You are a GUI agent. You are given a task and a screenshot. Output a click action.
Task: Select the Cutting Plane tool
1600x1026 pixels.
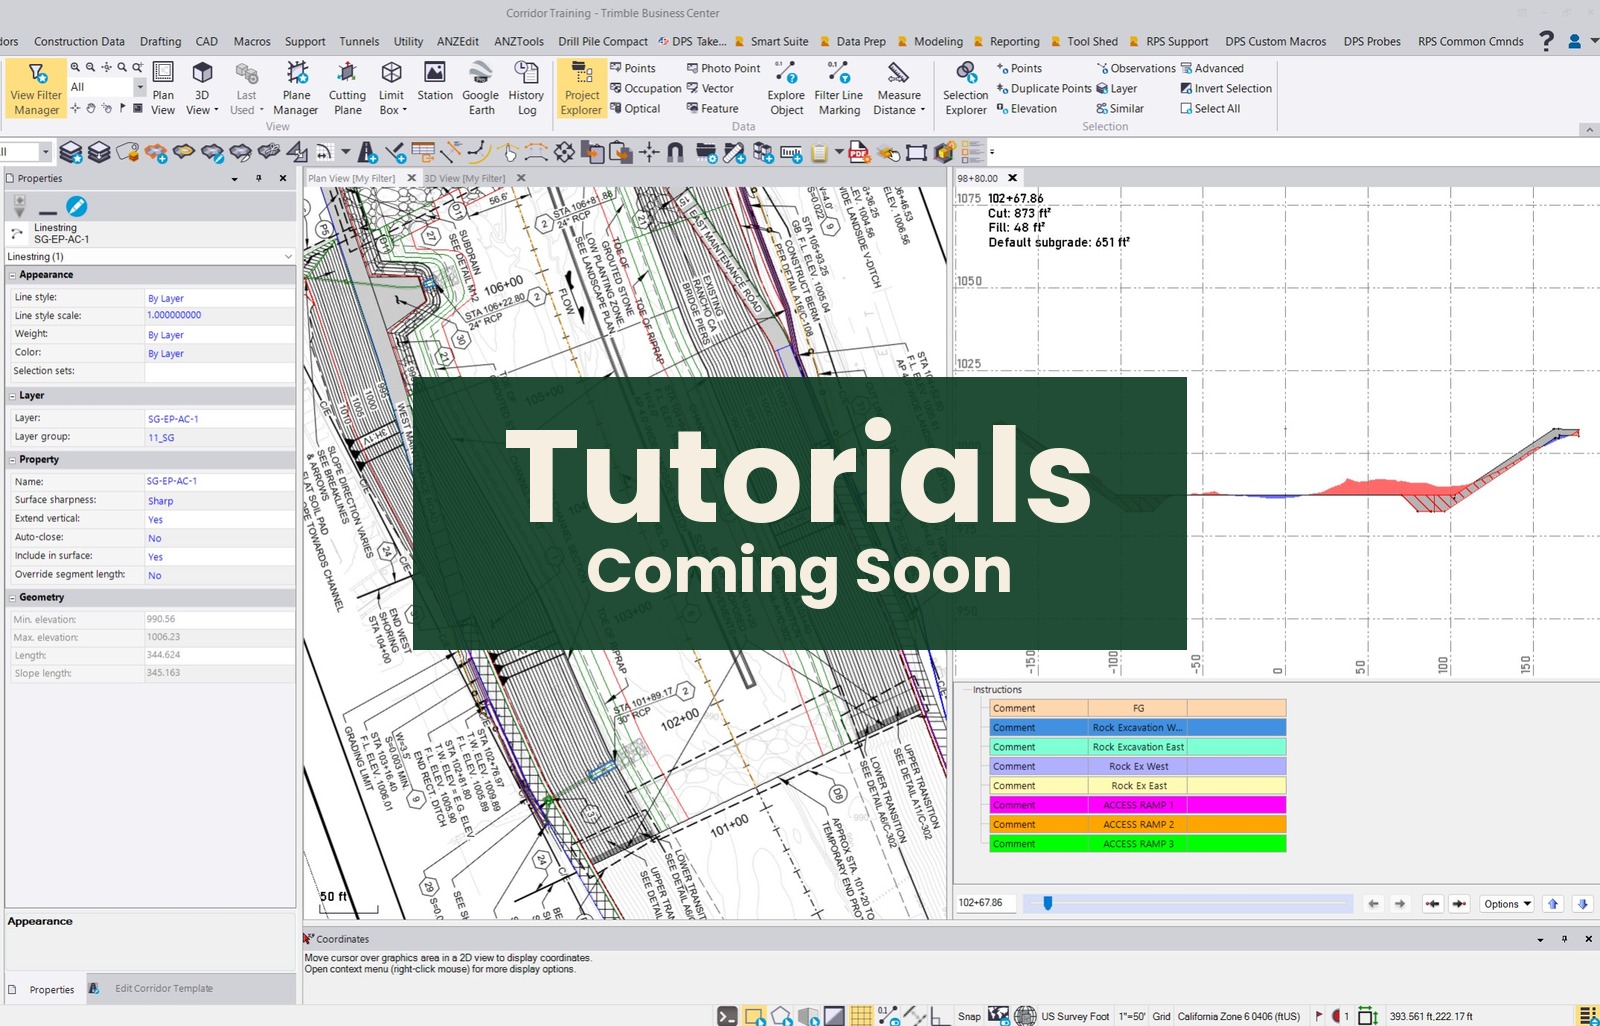click(347, 88)
